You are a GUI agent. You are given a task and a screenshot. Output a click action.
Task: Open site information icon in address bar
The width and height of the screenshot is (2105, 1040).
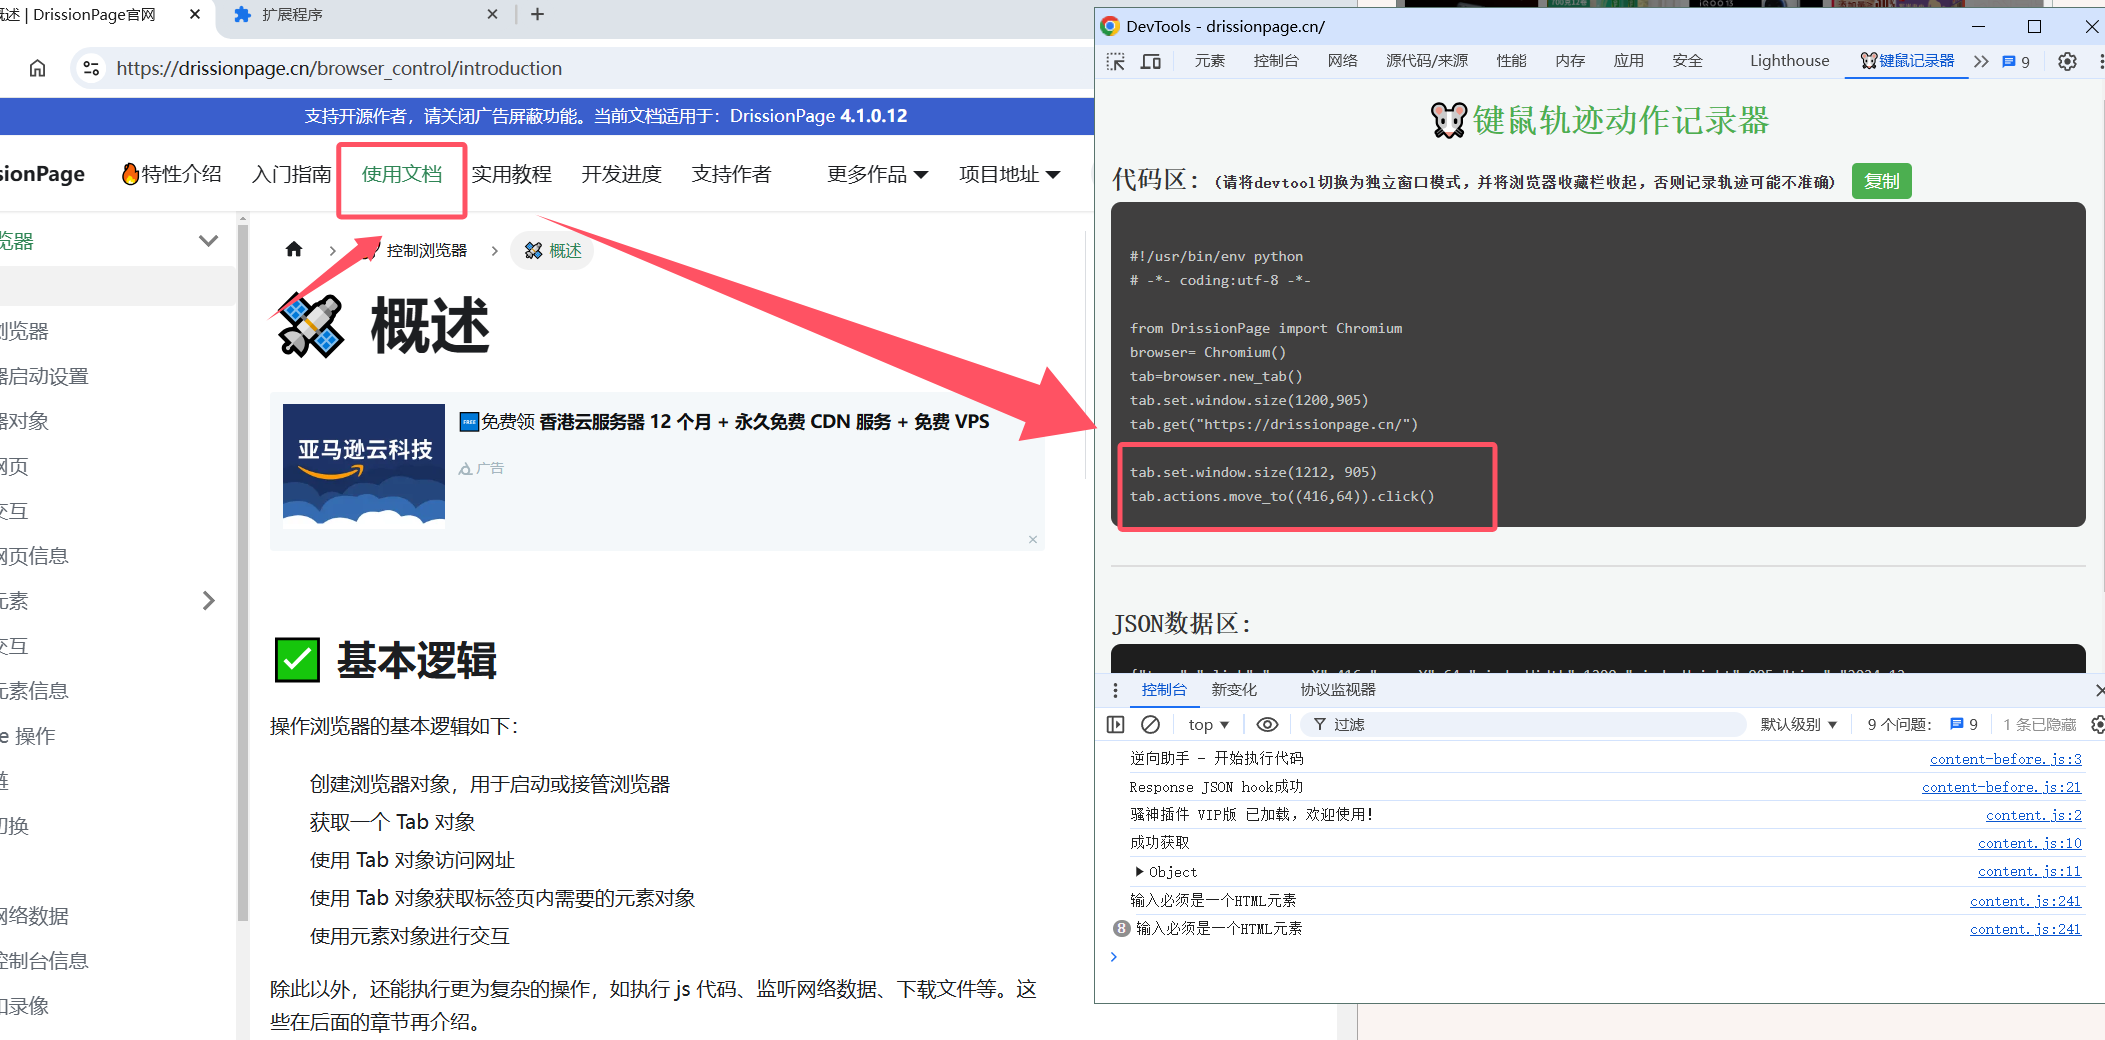pyautogui.click(x=91, y=68)
